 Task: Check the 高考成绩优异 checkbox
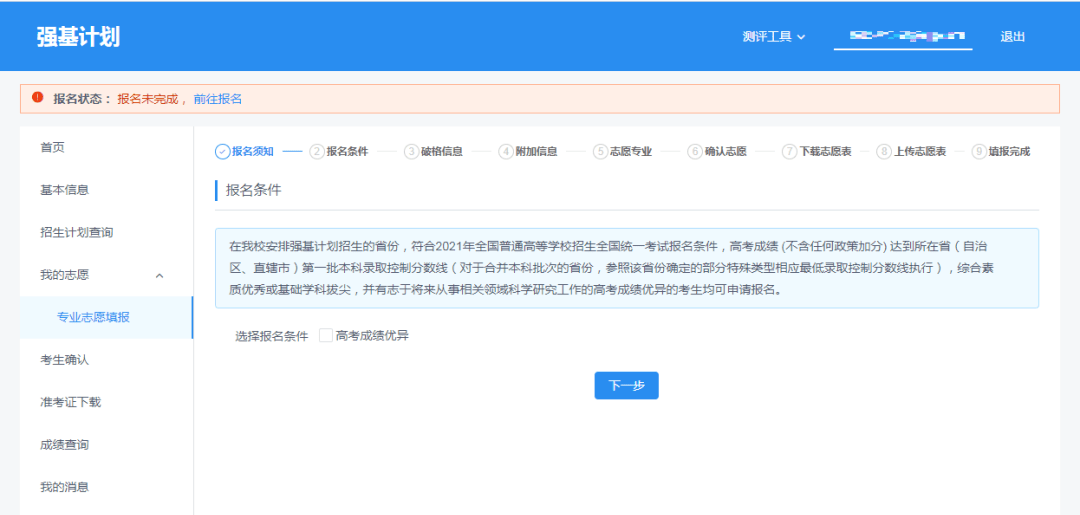point(326,336)
